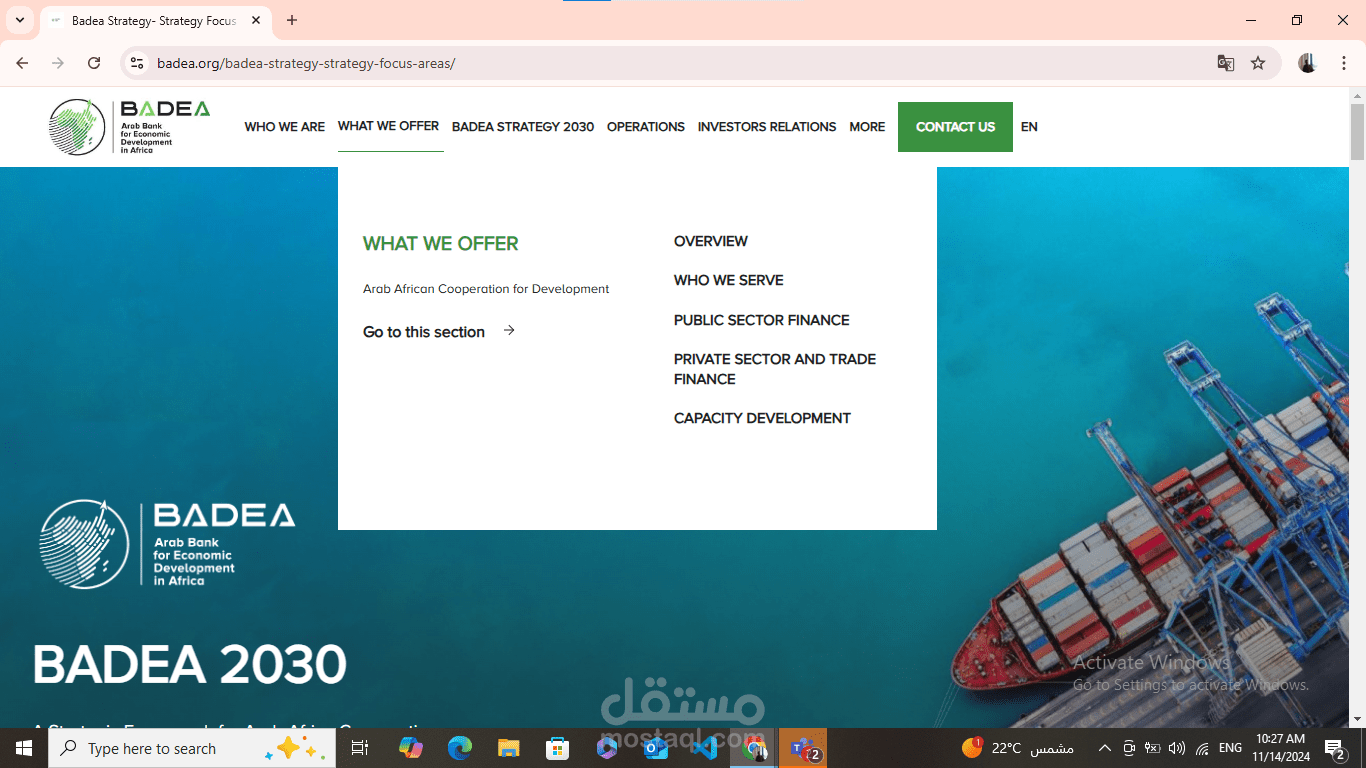This screenshot has width=1366, height=768.
Task: Open Microsoft Teams from the taskbar
Action: pos(803,748)
